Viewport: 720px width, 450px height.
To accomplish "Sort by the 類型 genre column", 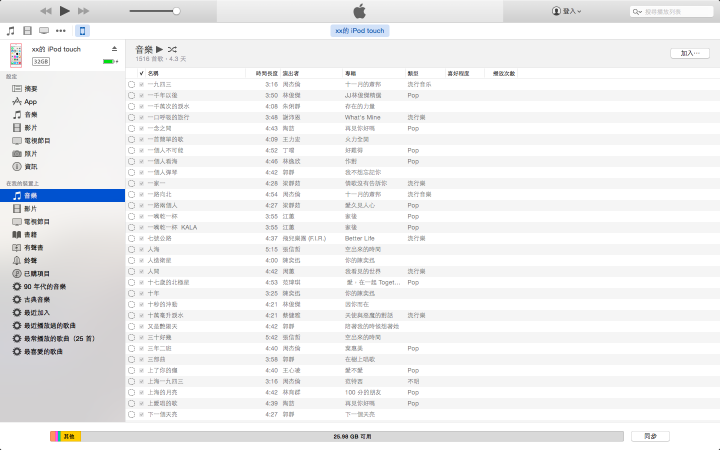I will click(426, 73).
